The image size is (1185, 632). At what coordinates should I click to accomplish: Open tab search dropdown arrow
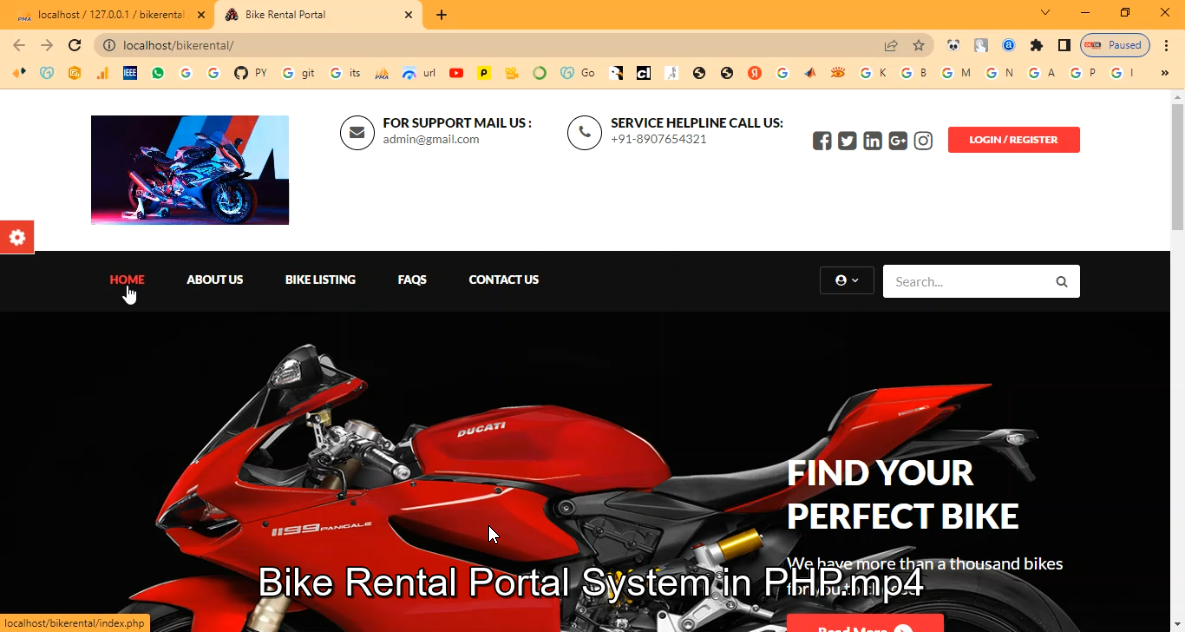1045,13
